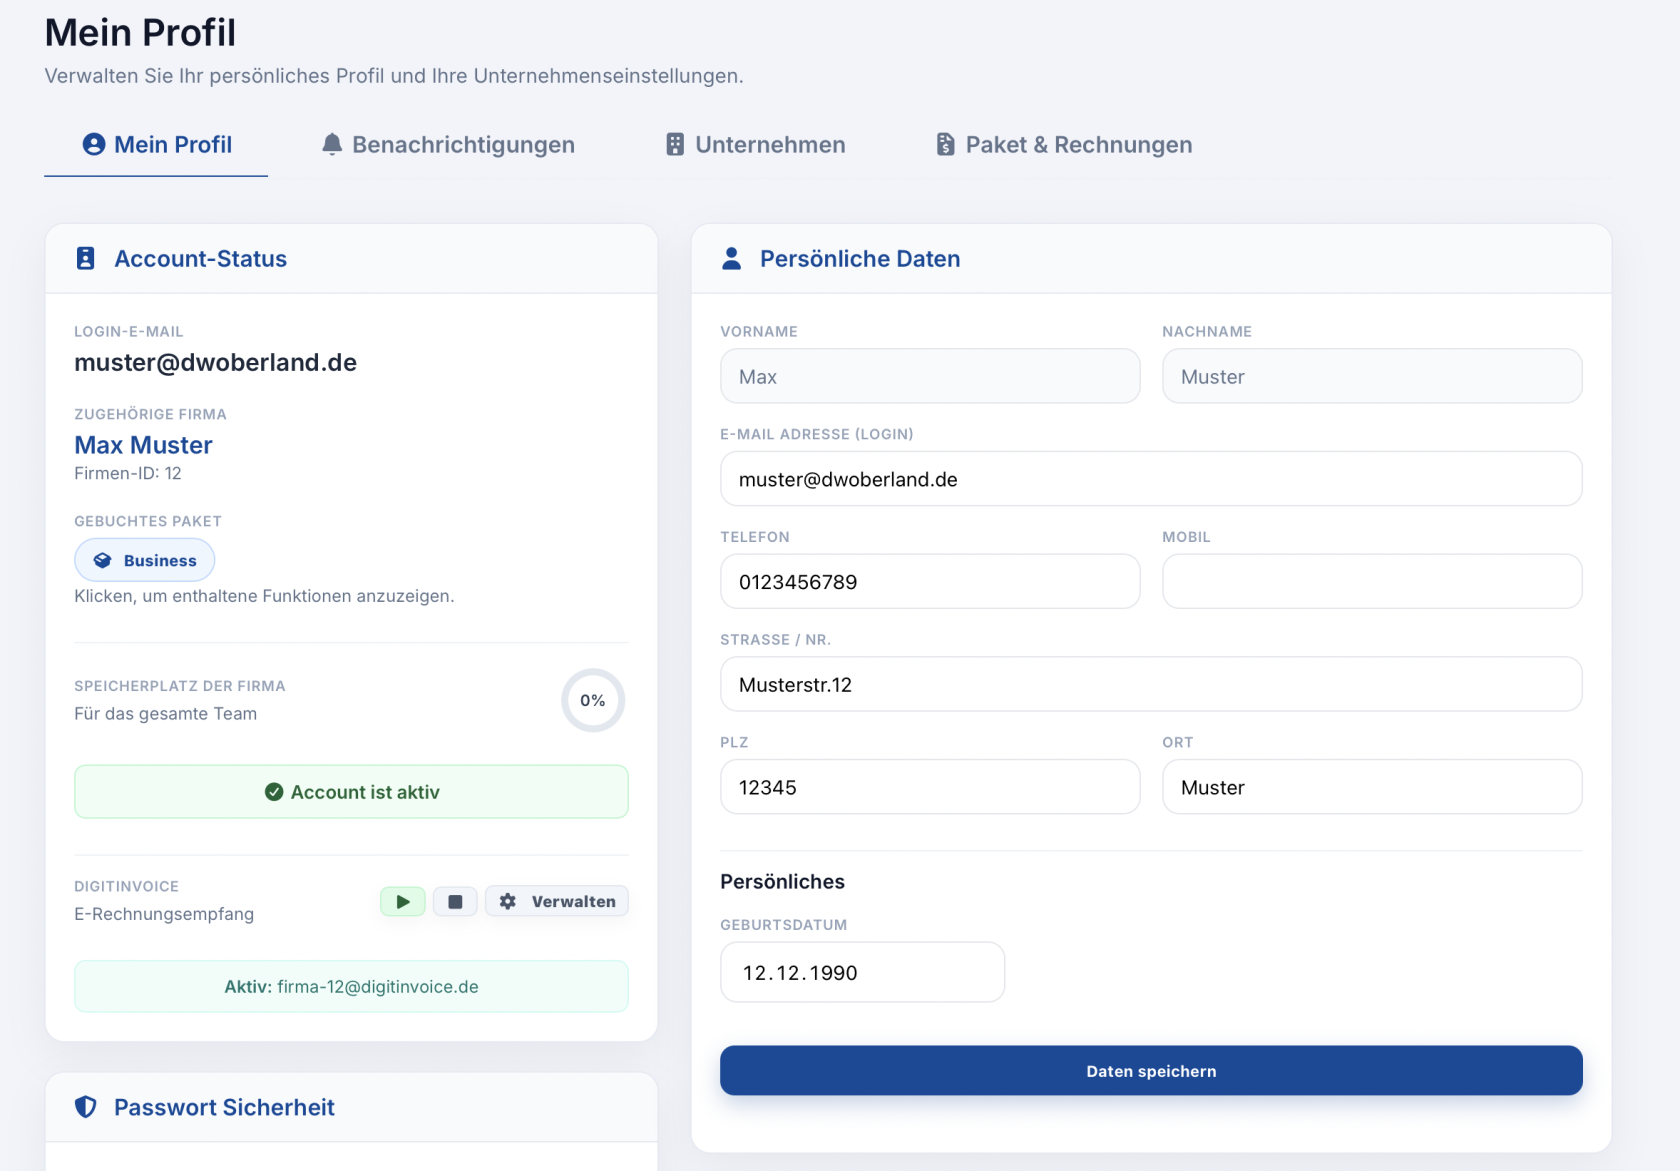Viewport: 1680px width, 1171px height.
Task: Open the Paket & Rechnungen tab
Action: (1064, 144)
